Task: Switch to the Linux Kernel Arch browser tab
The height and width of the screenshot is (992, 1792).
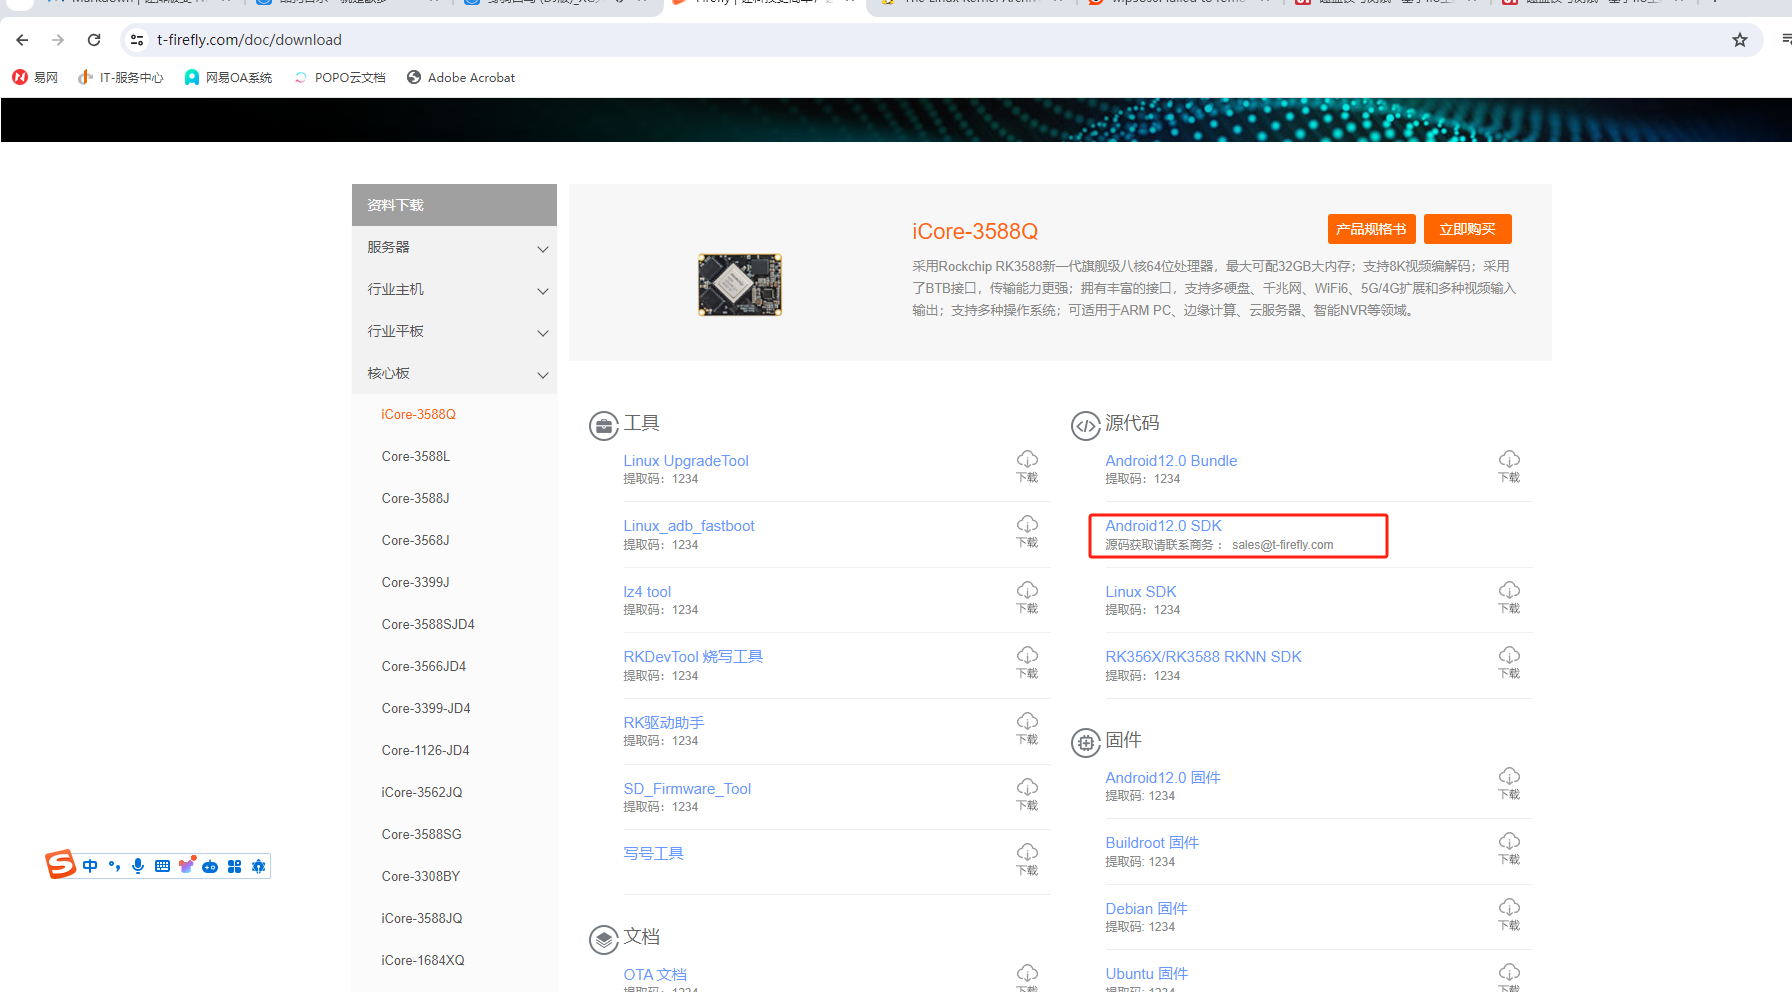Action: [x=960, y=4]
